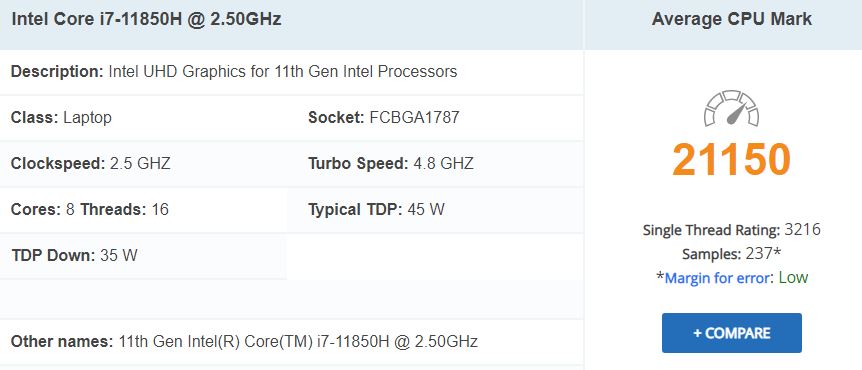Viewport: 862px width, 370px height.
Task: Click the Clockspeed 2.5 GHZ entry
Action: [x=91, y=163]
